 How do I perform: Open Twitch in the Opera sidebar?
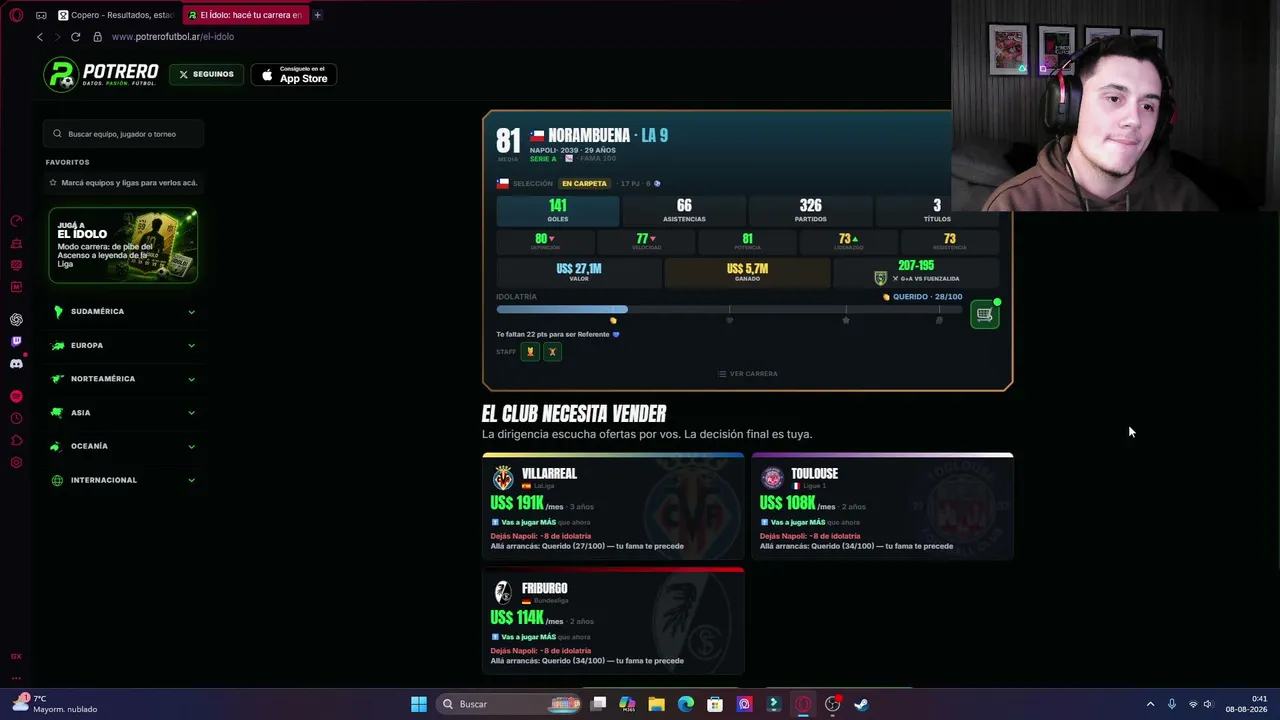pyautogui.click(x=16, y=342)
